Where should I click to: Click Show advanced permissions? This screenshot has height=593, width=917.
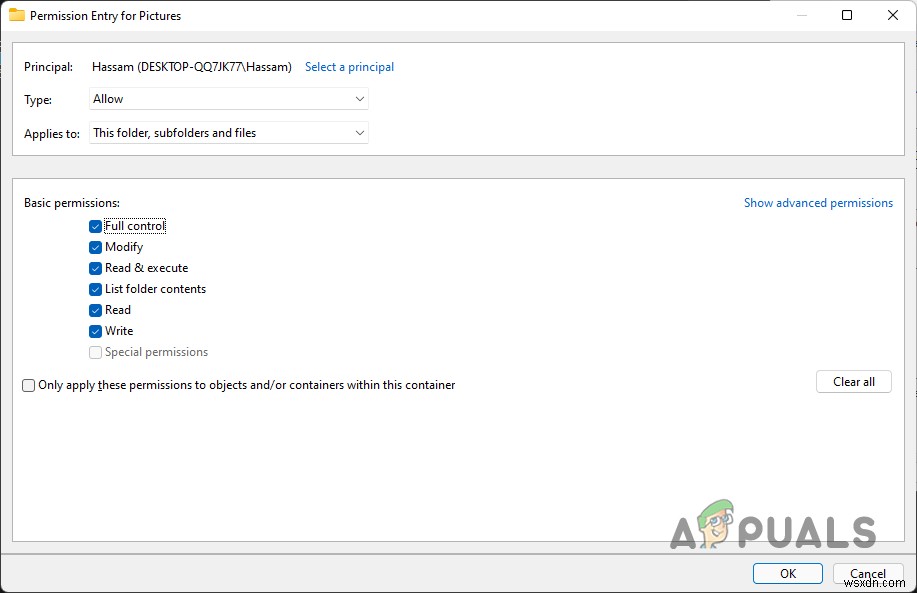[x=818, y=202]
